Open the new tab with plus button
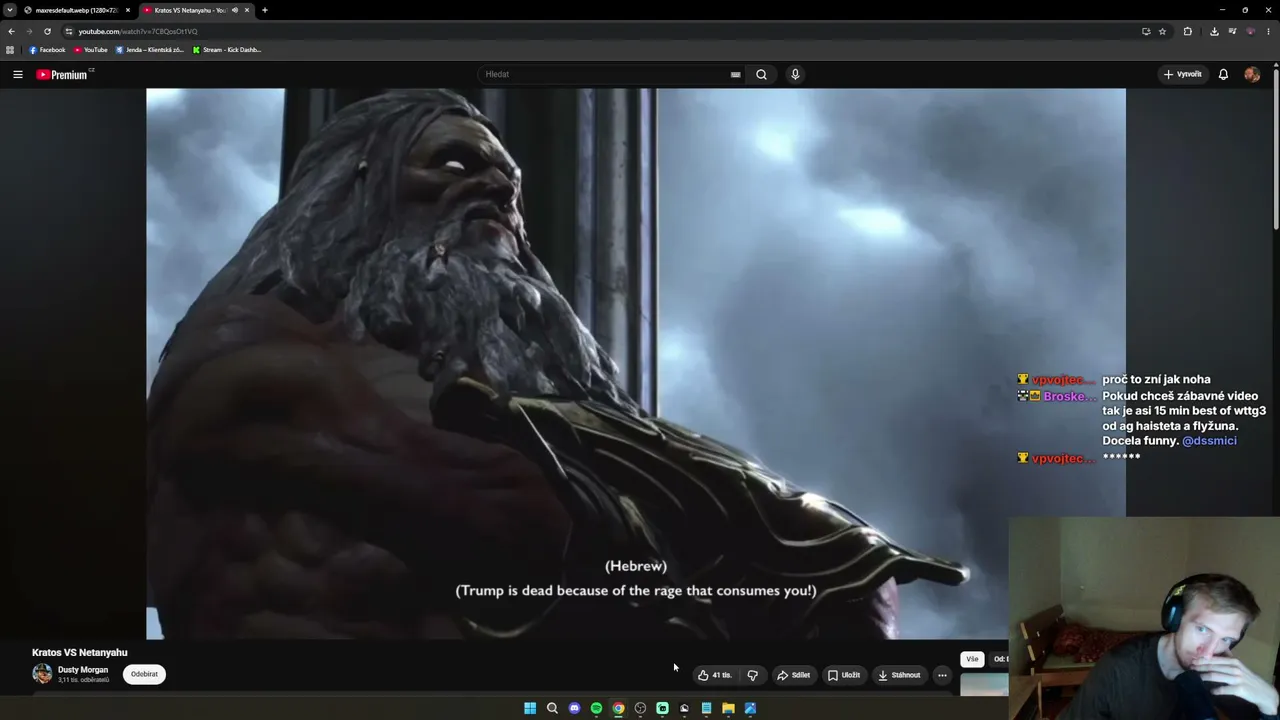1280x720 pixels. click(x=264, y=10)
